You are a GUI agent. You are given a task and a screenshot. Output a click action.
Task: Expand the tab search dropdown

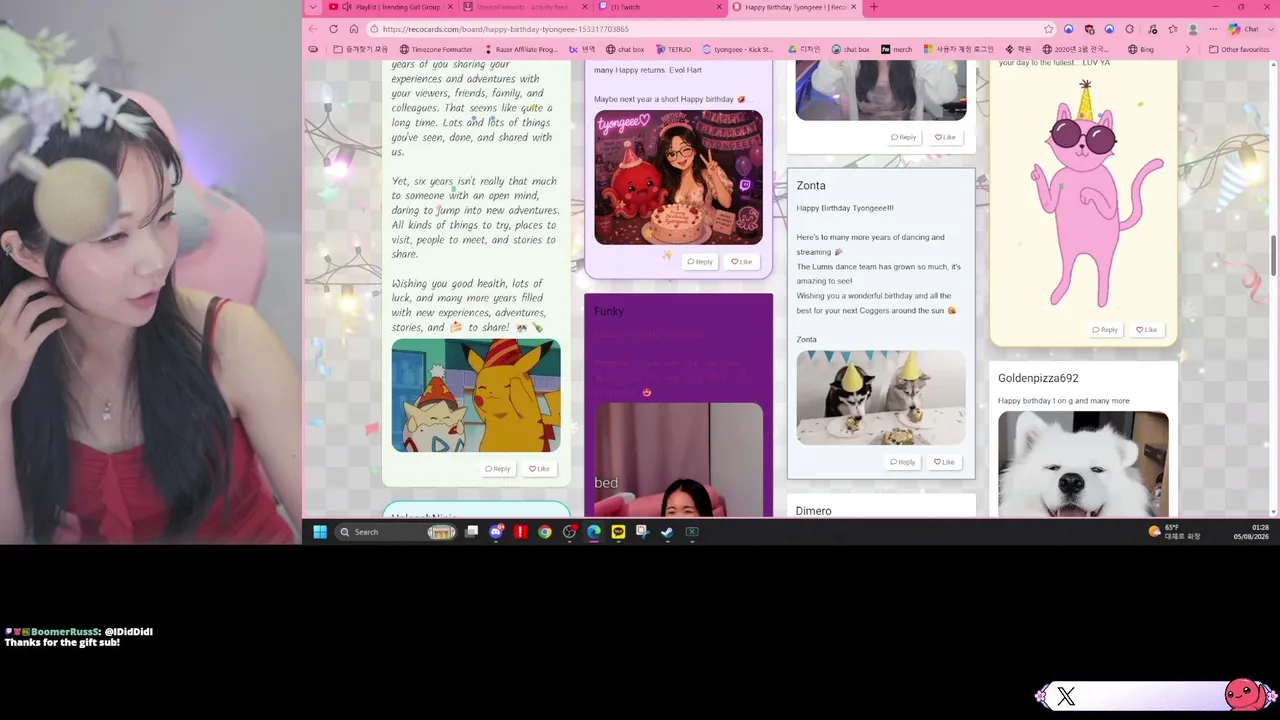click(x=313, y=7)
